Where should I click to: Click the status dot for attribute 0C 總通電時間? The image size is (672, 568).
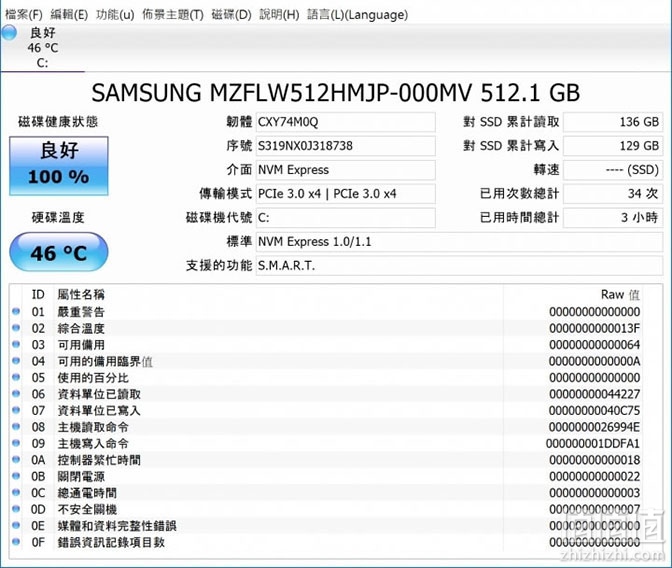coord(16,492)
